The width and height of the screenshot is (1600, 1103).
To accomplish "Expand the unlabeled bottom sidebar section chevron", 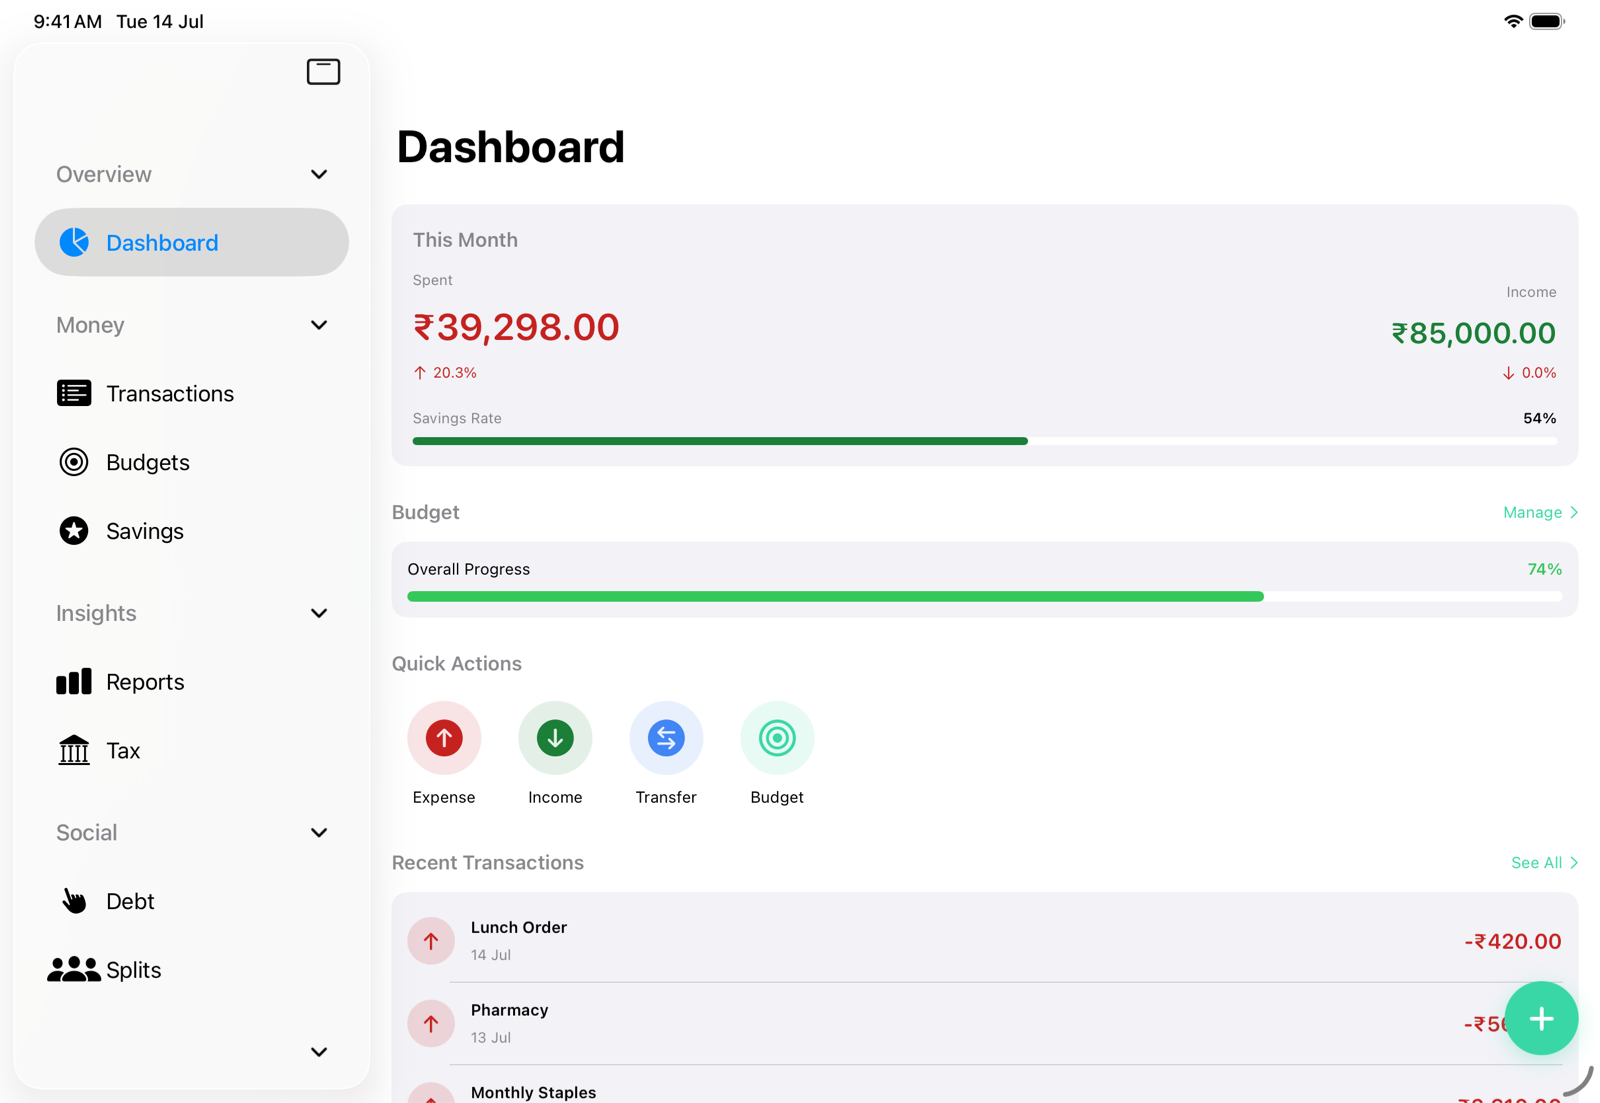I will [319, 1052].
